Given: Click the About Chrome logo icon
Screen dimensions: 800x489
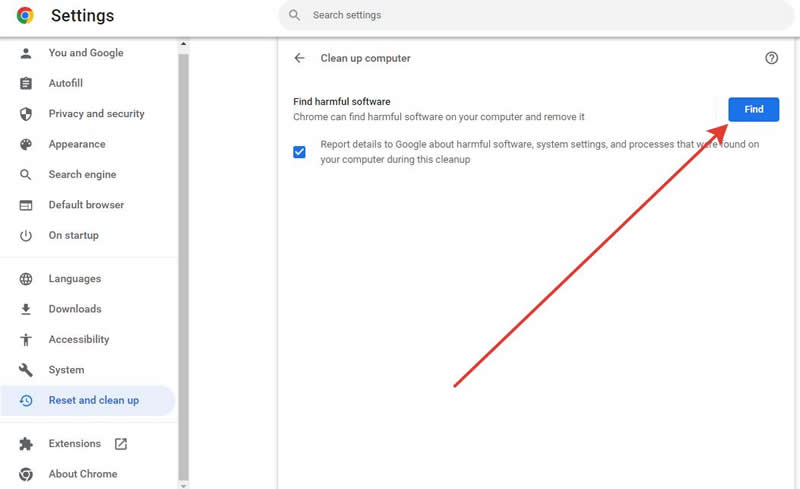Looking at the screenshot, I should click(26, 474).
